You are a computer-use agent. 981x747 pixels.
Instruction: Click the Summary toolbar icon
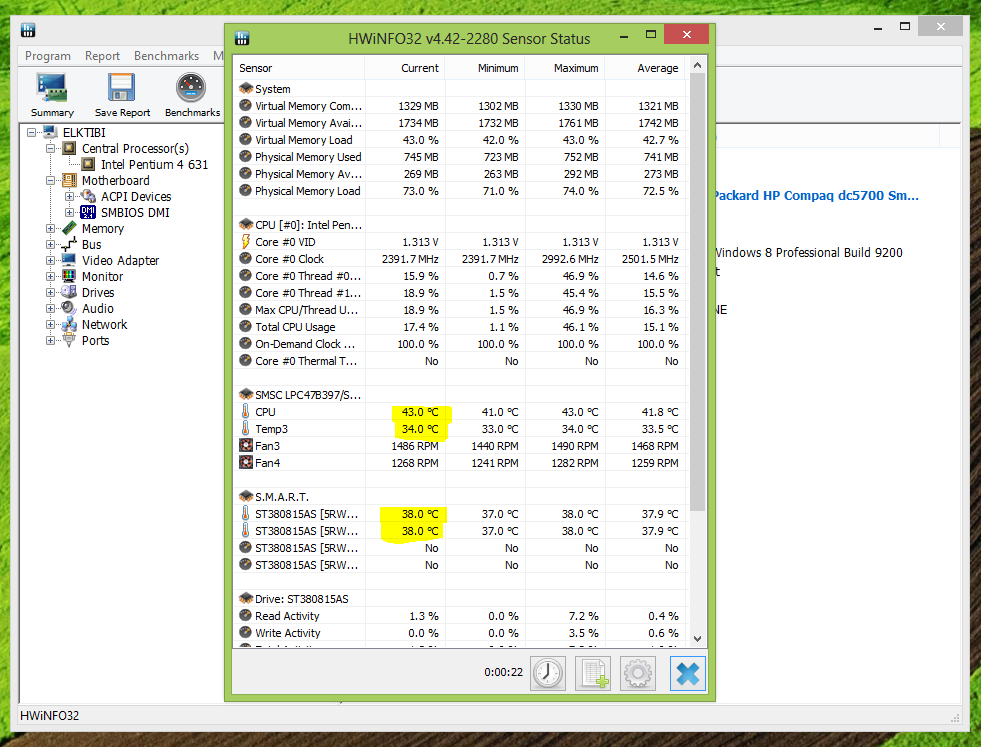[52, 89]
